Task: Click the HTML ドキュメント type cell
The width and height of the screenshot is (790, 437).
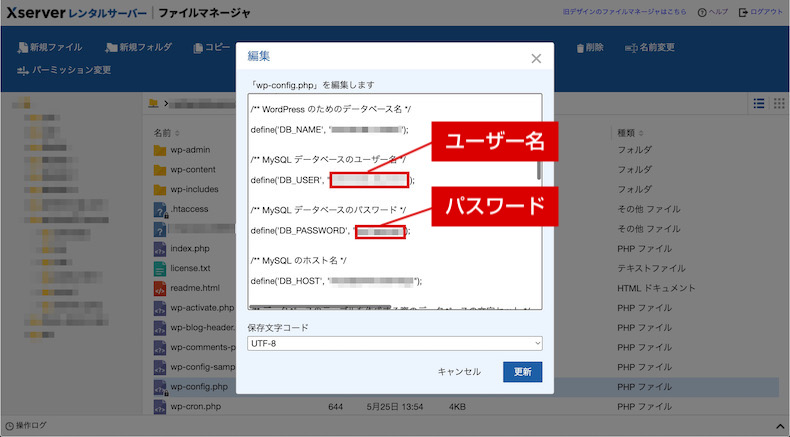Action: [x=656, y=288]
